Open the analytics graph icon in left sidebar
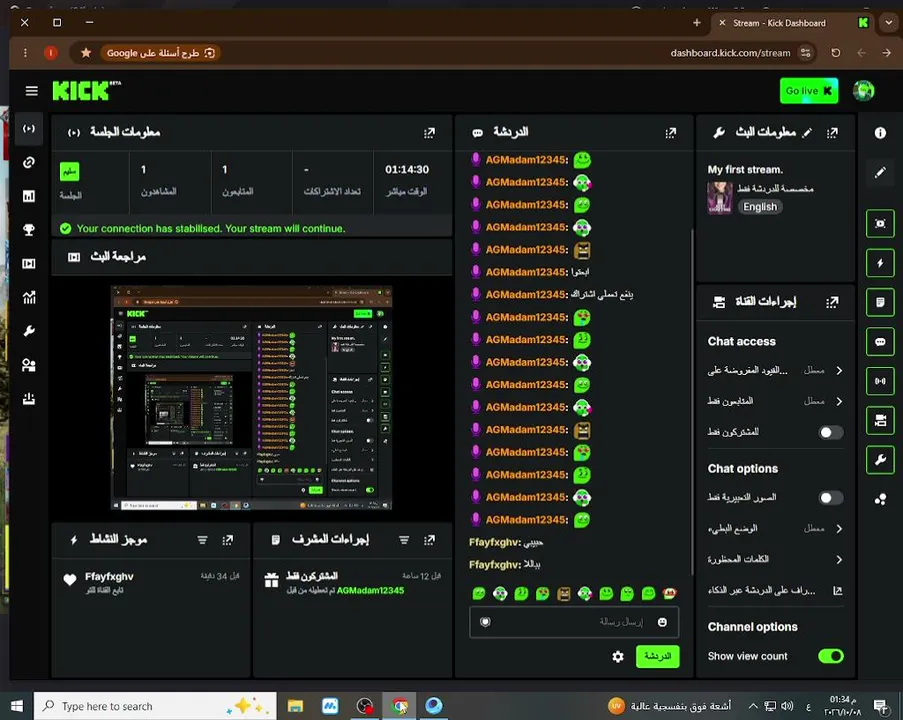Screen dimensions: 903x720 click(x=29, y=297)
